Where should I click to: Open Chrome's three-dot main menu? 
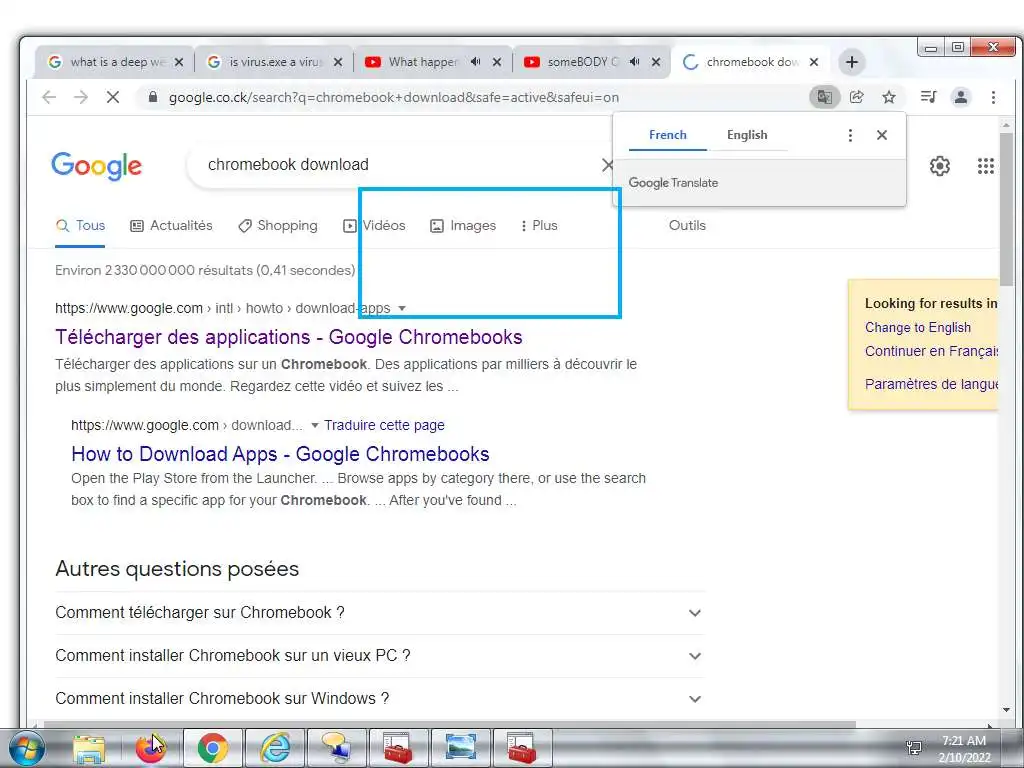click(x=993, y=97)
